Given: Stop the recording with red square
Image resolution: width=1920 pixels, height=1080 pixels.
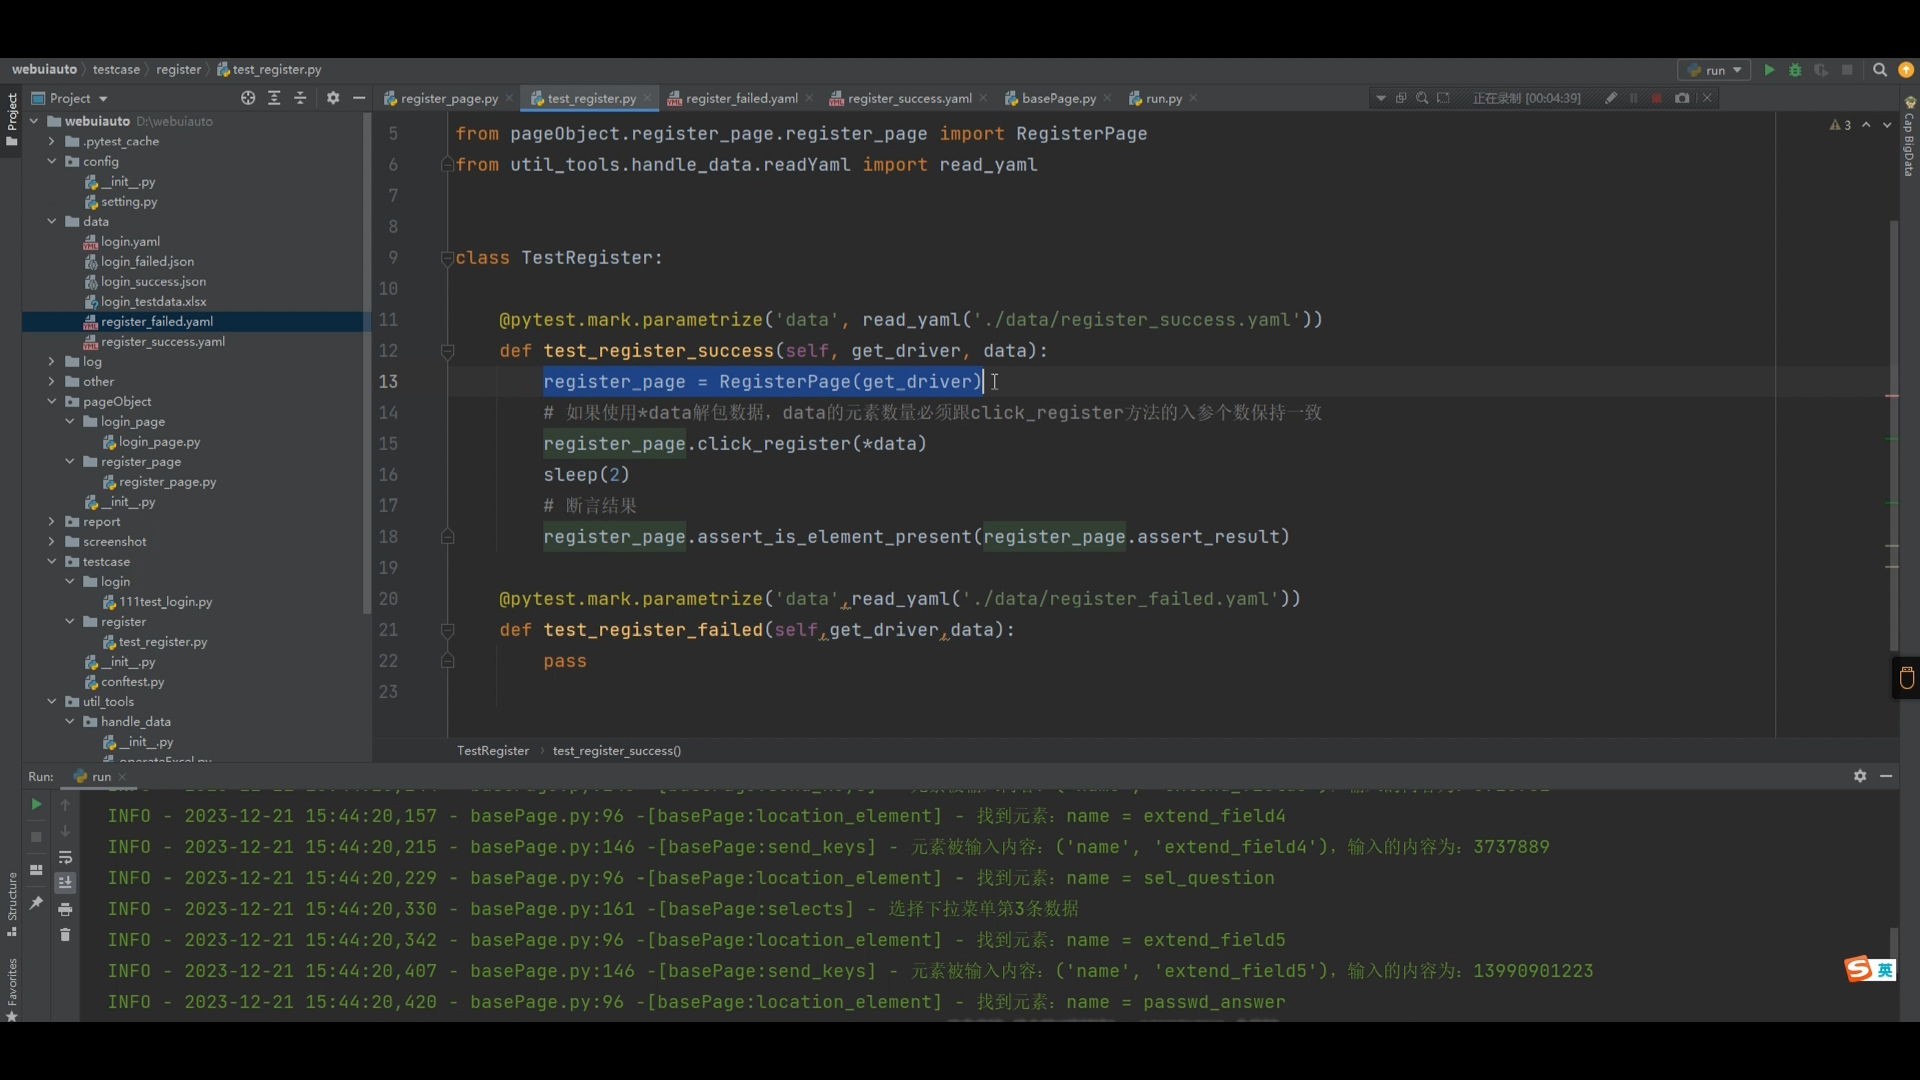Looking at the screenshot, I should [x=1656, y=98].
